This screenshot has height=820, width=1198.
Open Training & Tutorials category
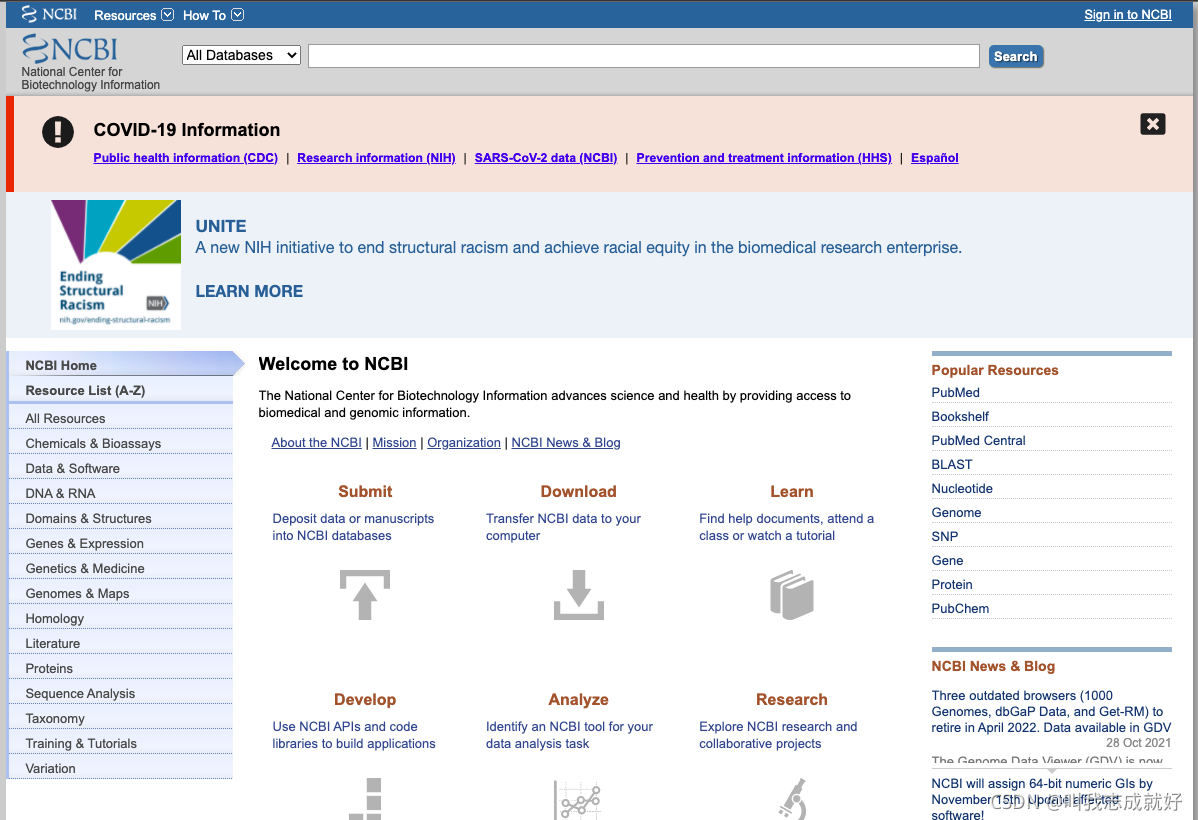[121, 744]
